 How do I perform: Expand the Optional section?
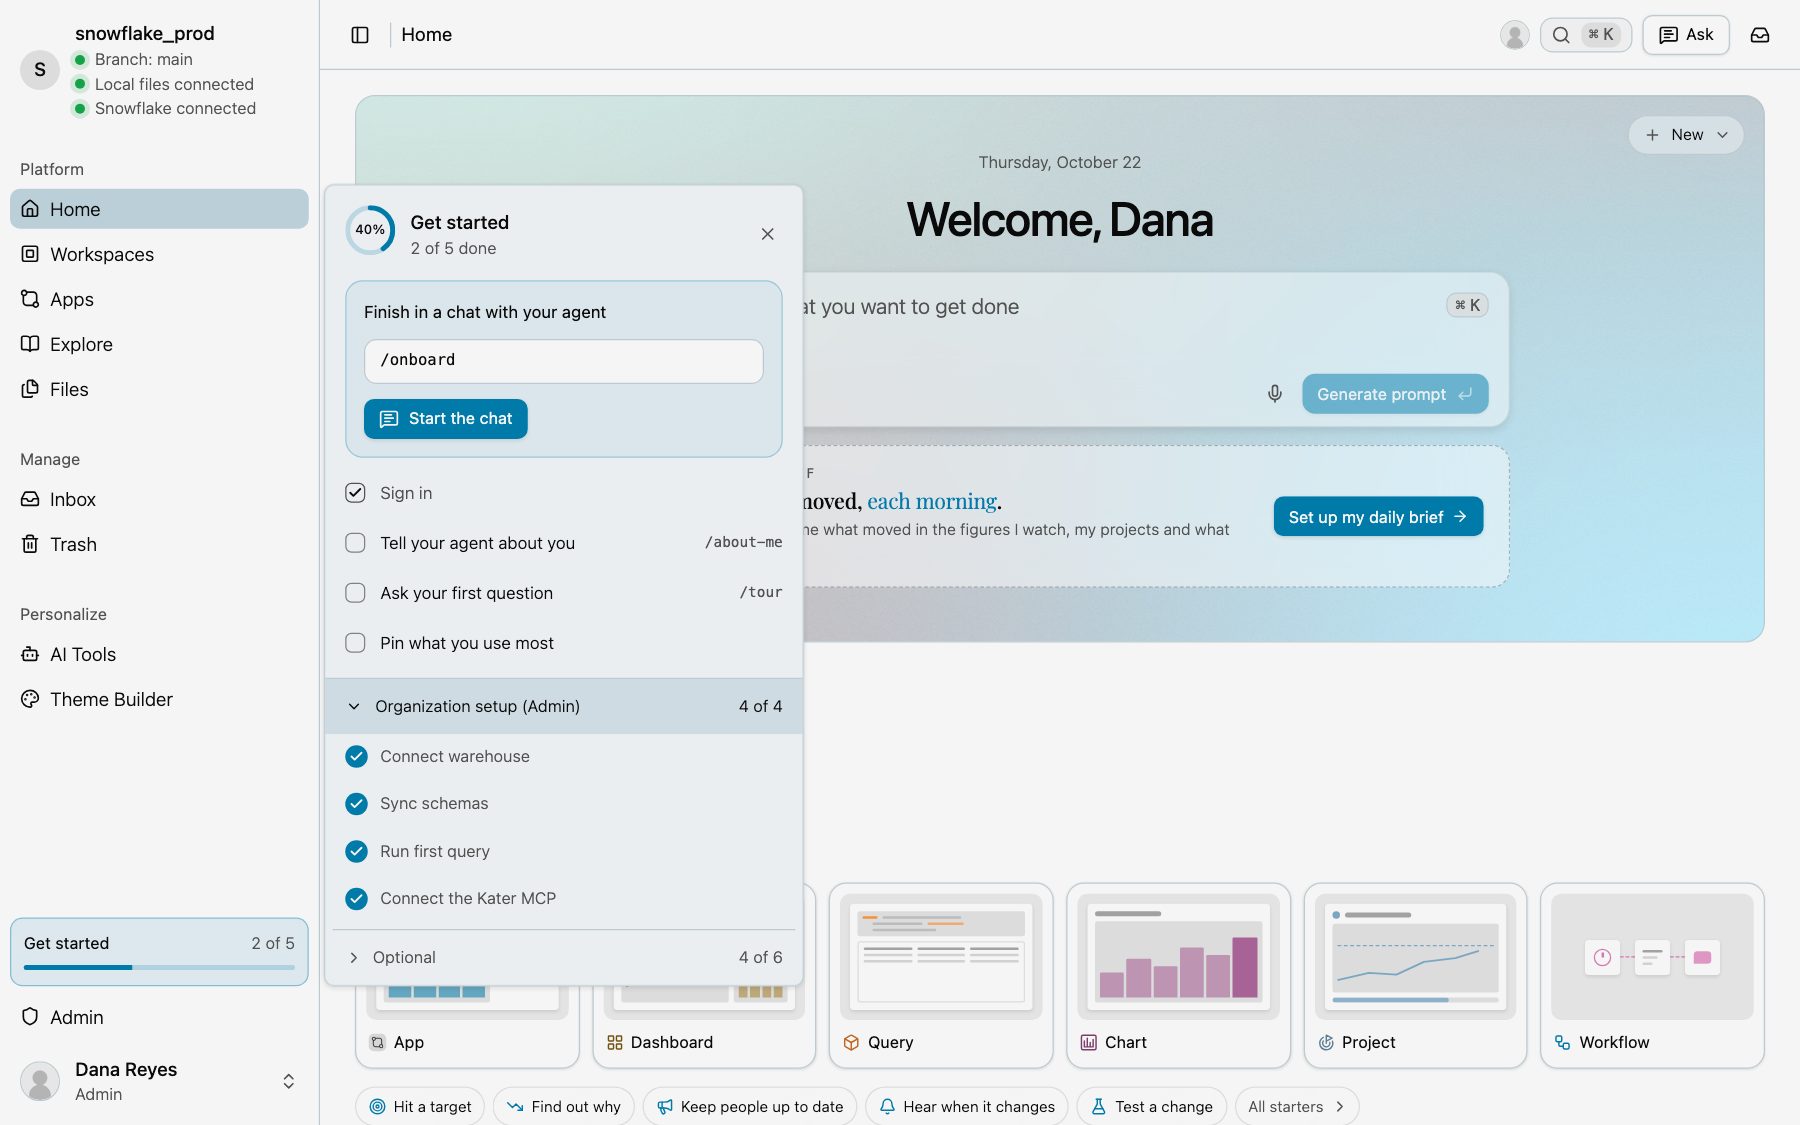pyautogui.click(x=564, y=957)
